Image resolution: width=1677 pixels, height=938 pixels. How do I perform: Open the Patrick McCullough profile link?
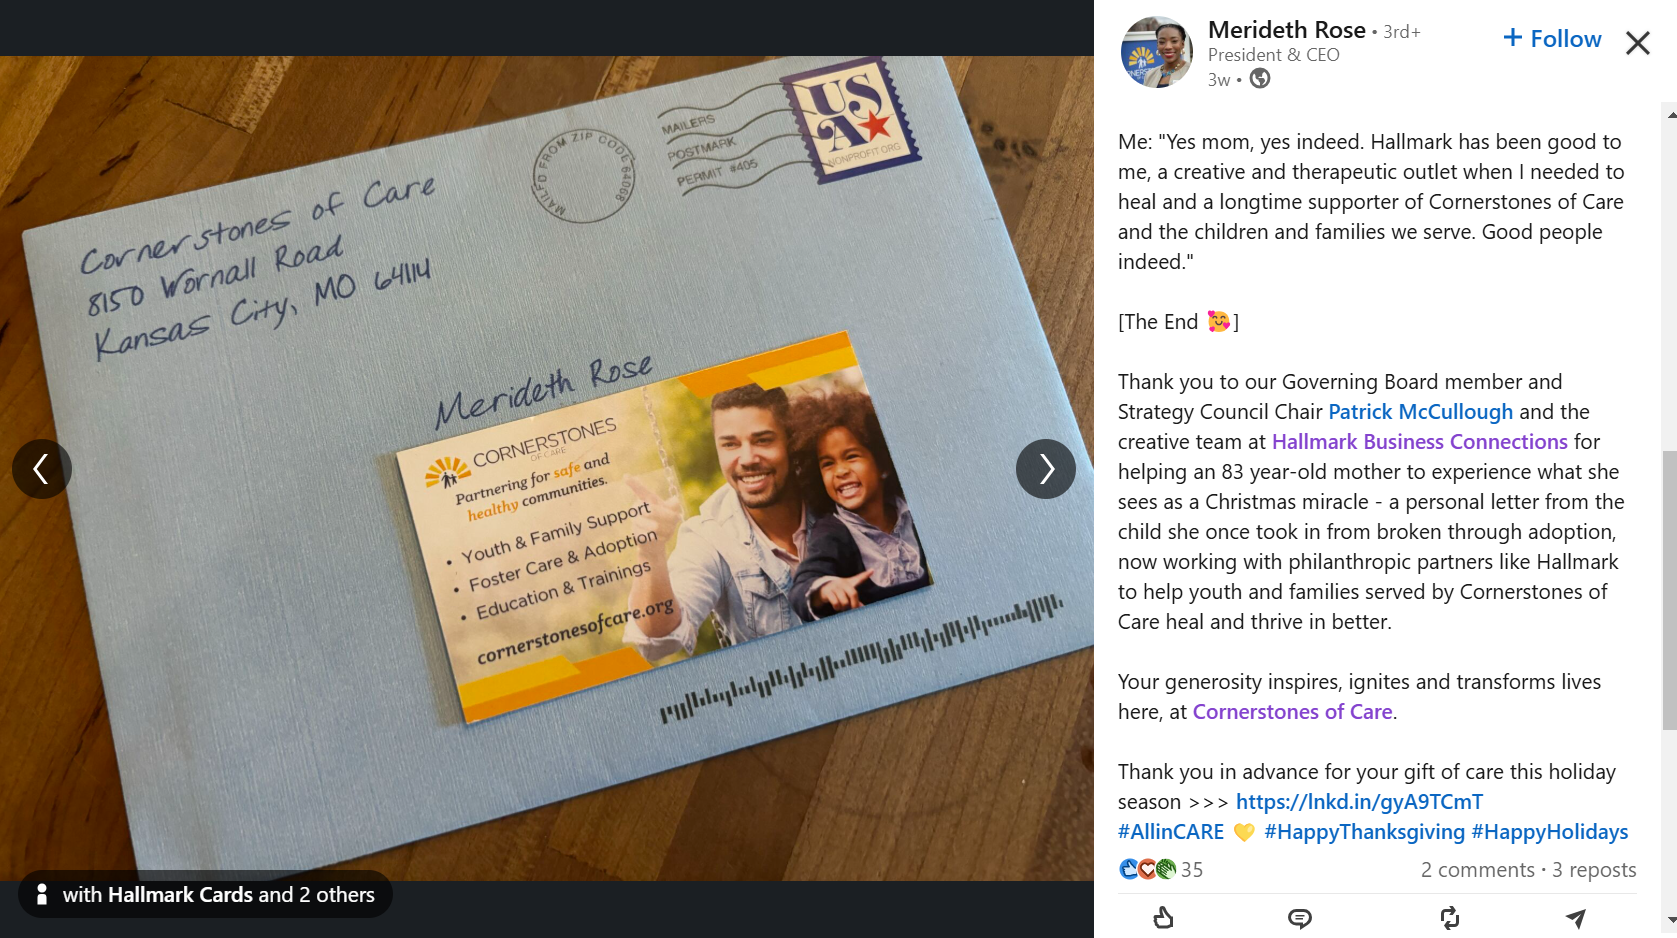coord(1420,412)
